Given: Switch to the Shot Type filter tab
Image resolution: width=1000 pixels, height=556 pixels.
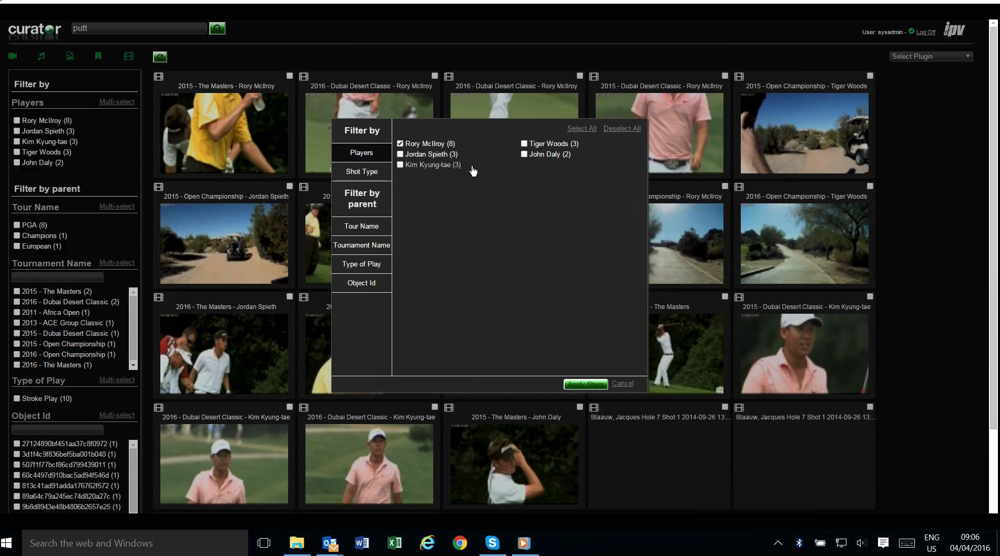Looking at the screenshot, I should [x=361, y=172].
